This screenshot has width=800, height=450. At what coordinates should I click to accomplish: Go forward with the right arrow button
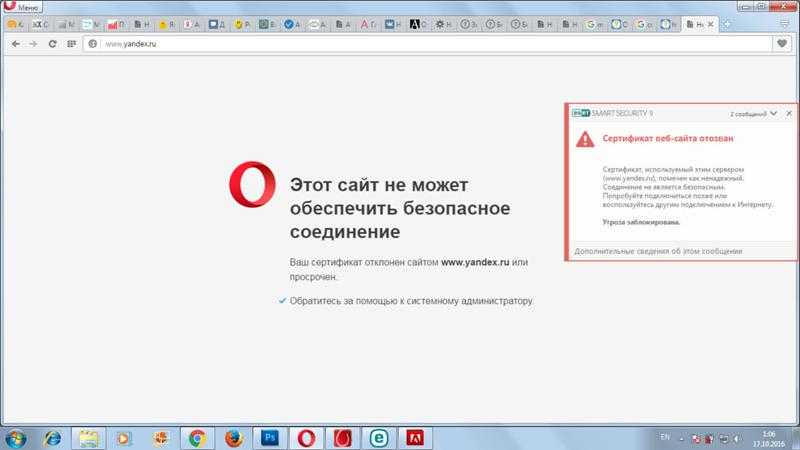coord(34,44)
